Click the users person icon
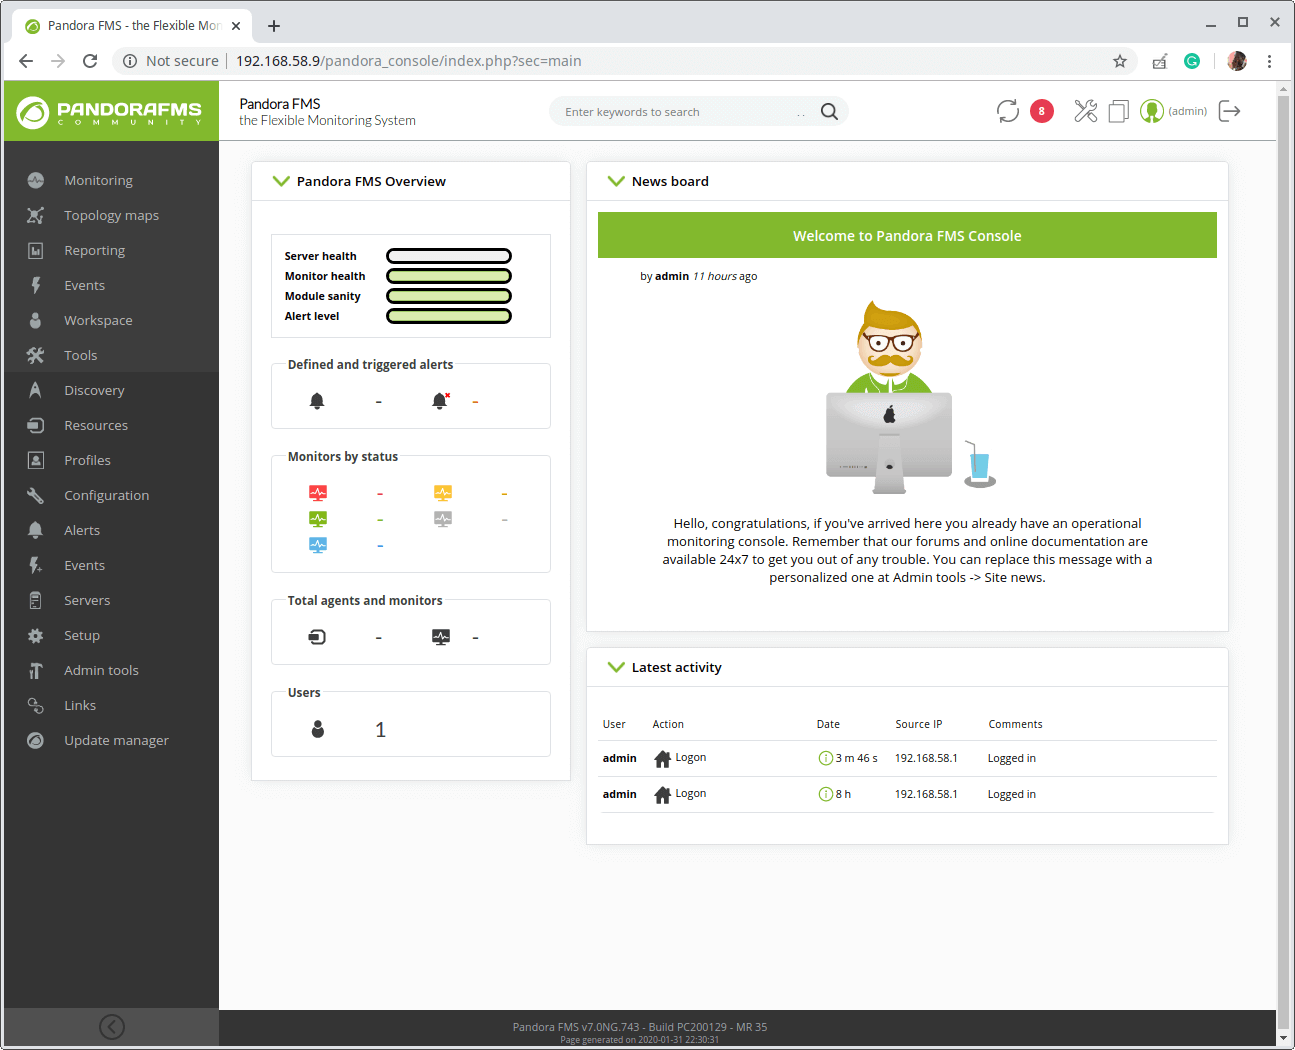The image size is (1295, 1050). (x=318, y=729)
